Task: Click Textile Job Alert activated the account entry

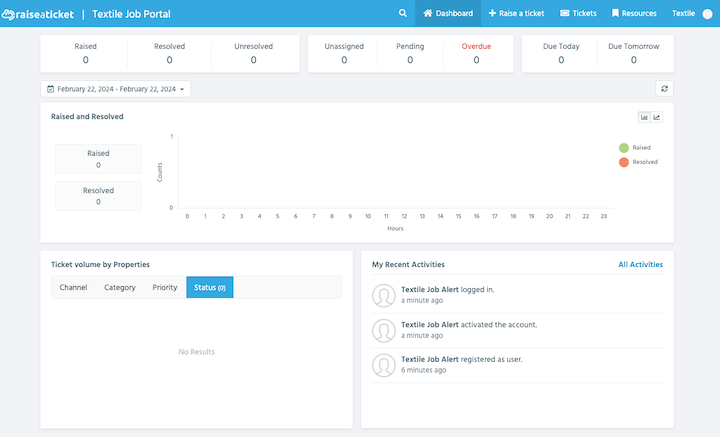Action: point(518,330)
